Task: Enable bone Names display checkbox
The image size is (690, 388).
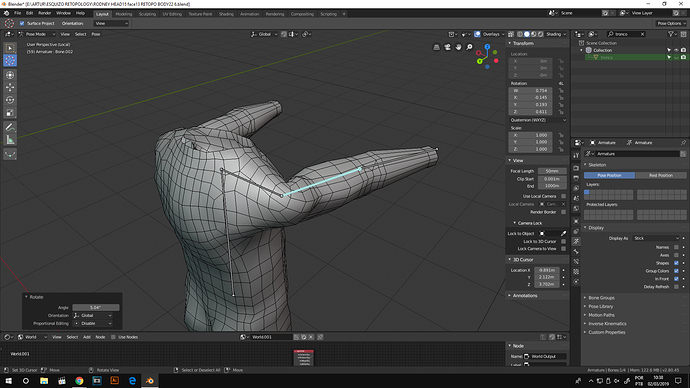Action: 676,247
